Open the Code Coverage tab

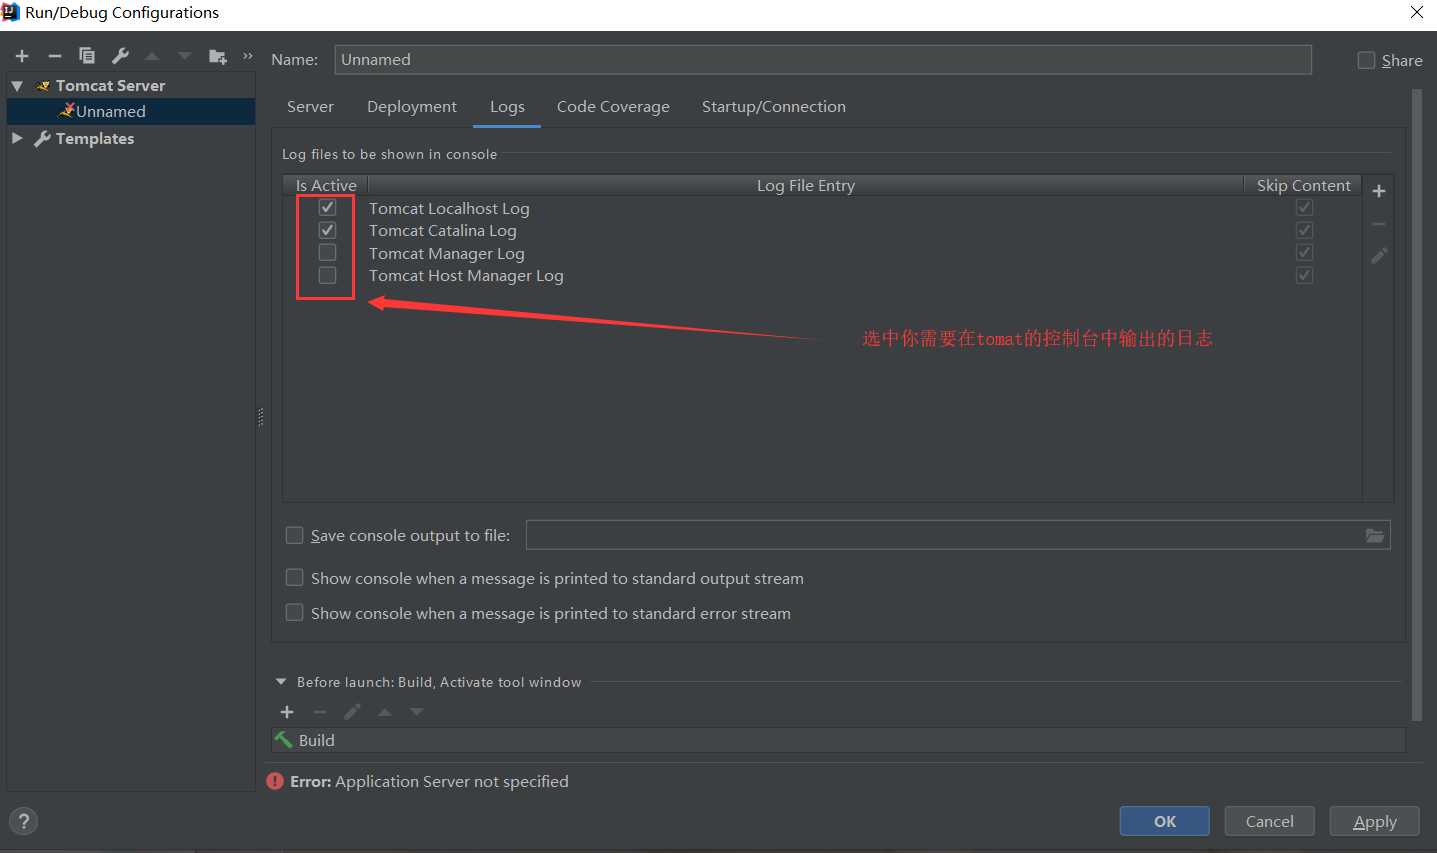point(613,107)
